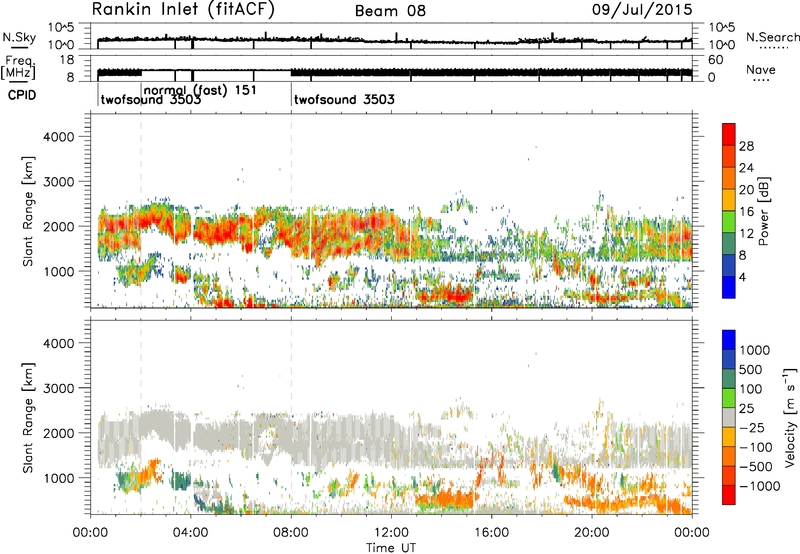
Task: Click the '16:00' time tick label
Action: (x=491, y=533)
